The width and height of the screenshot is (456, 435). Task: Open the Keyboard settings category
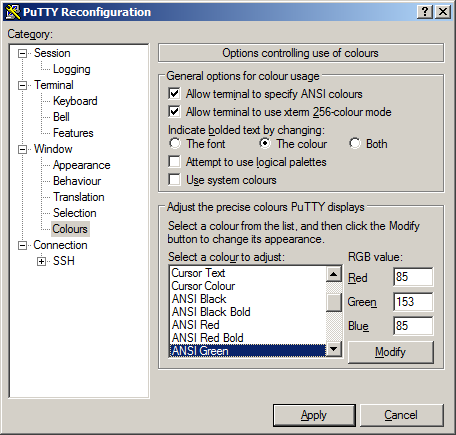pos(75,101)
